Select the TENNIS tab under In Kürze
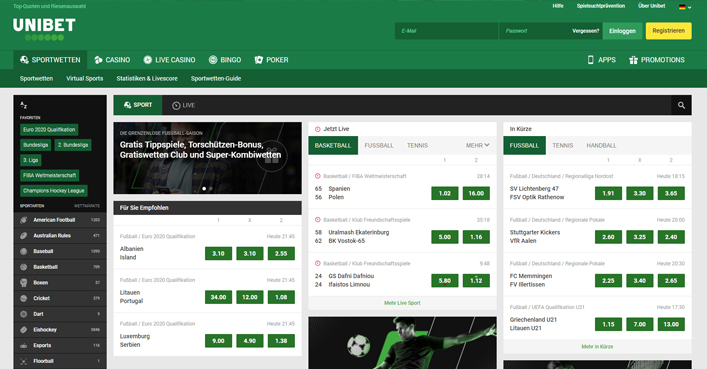The width and height of the screenshot is (707, 369). click(562, 145)
